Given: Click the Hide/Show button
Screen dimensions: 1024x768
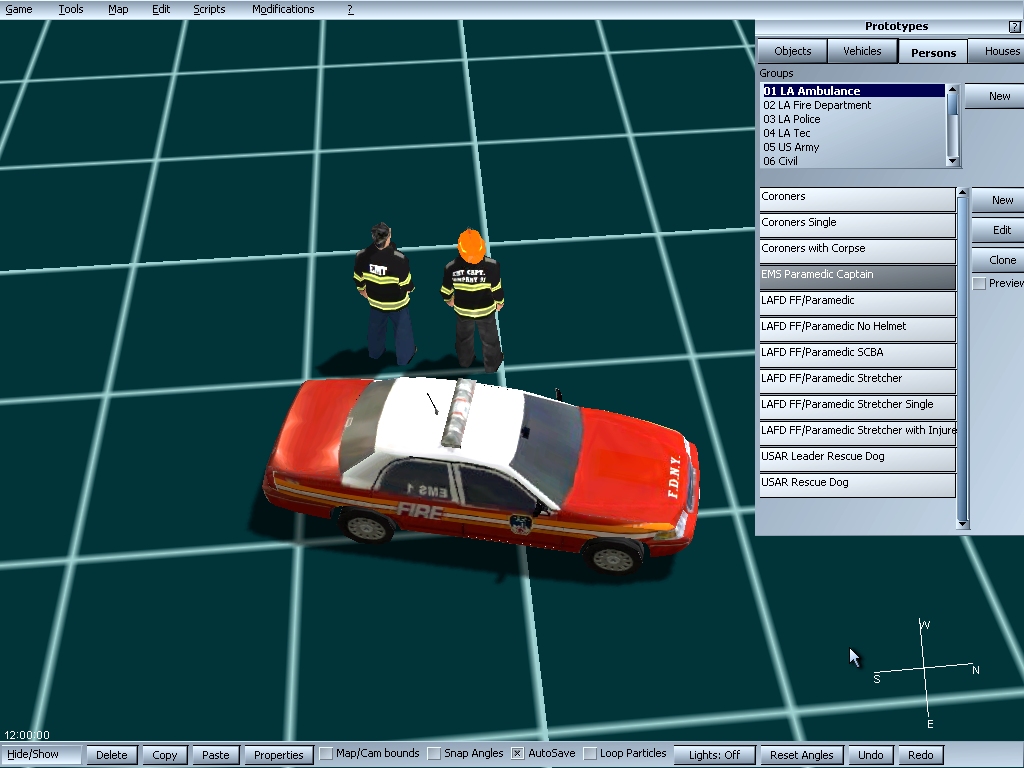Looking at the screenshot, I should (x=41, y=754).
